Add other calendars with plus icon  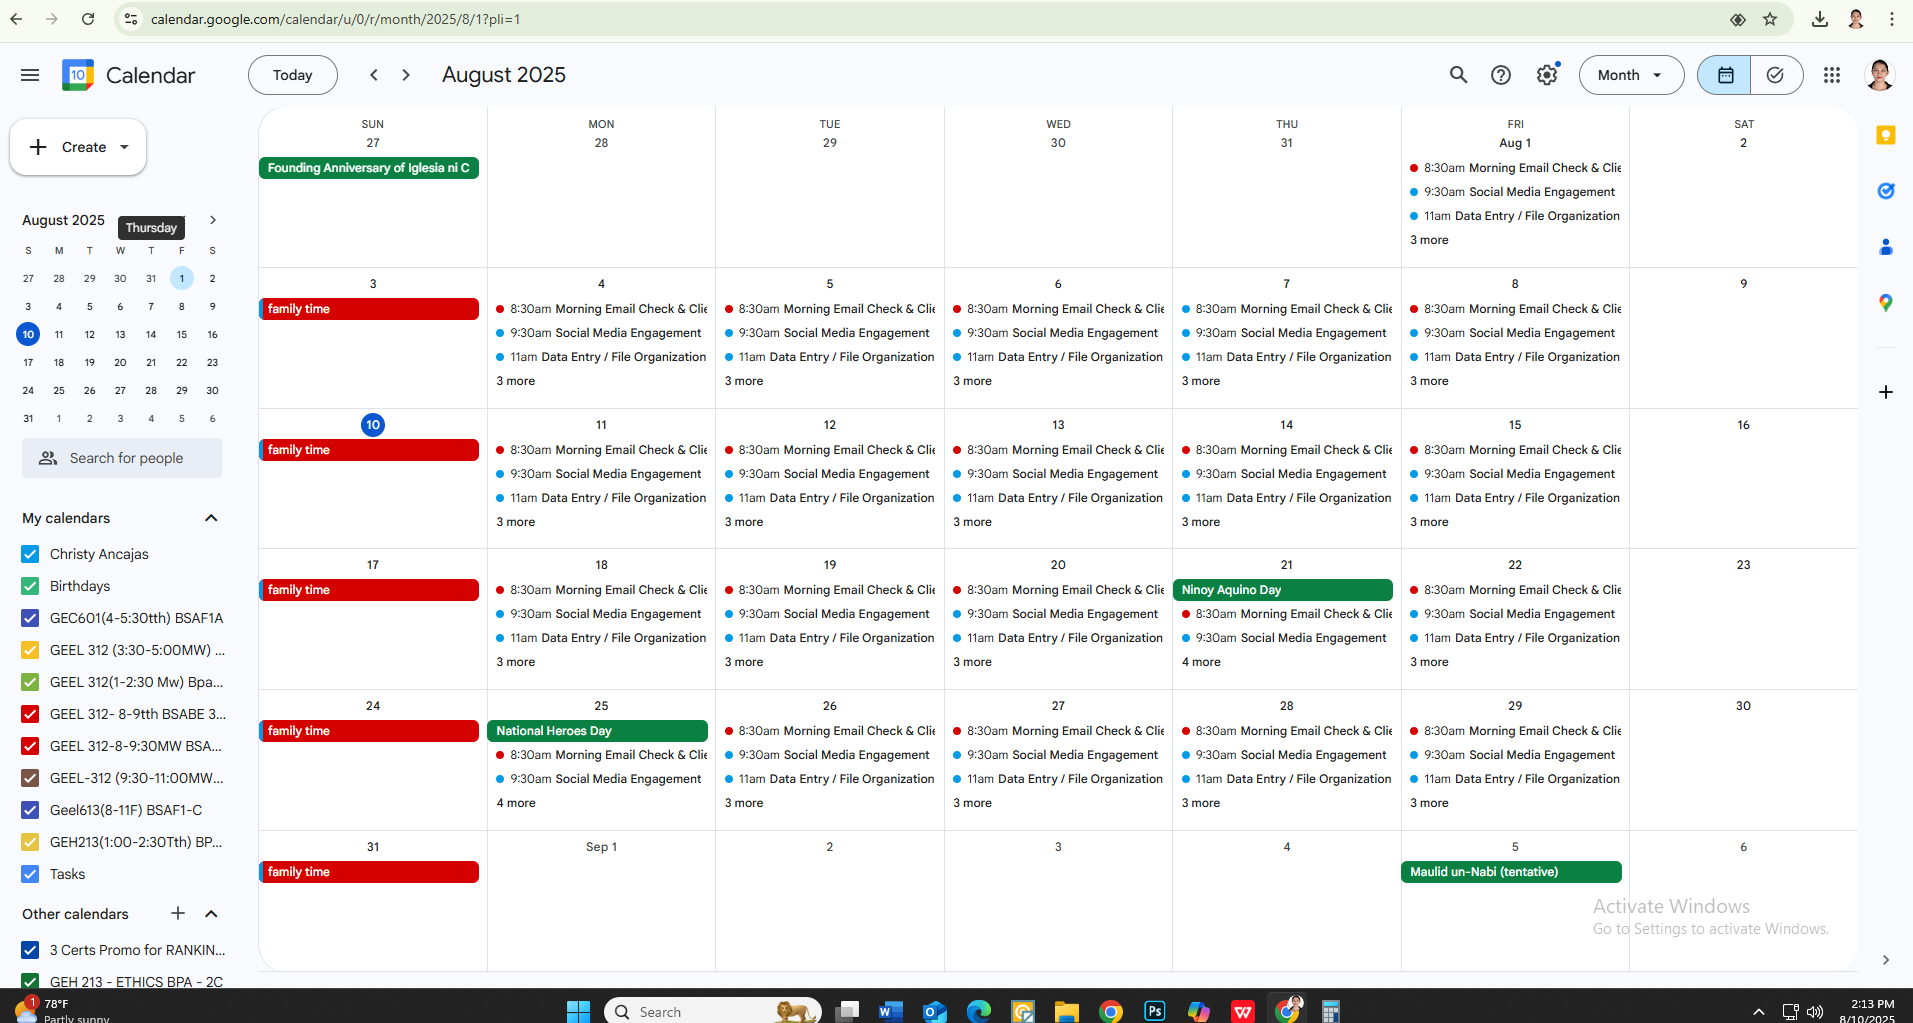pyautogui.click(x=178, y=913)
